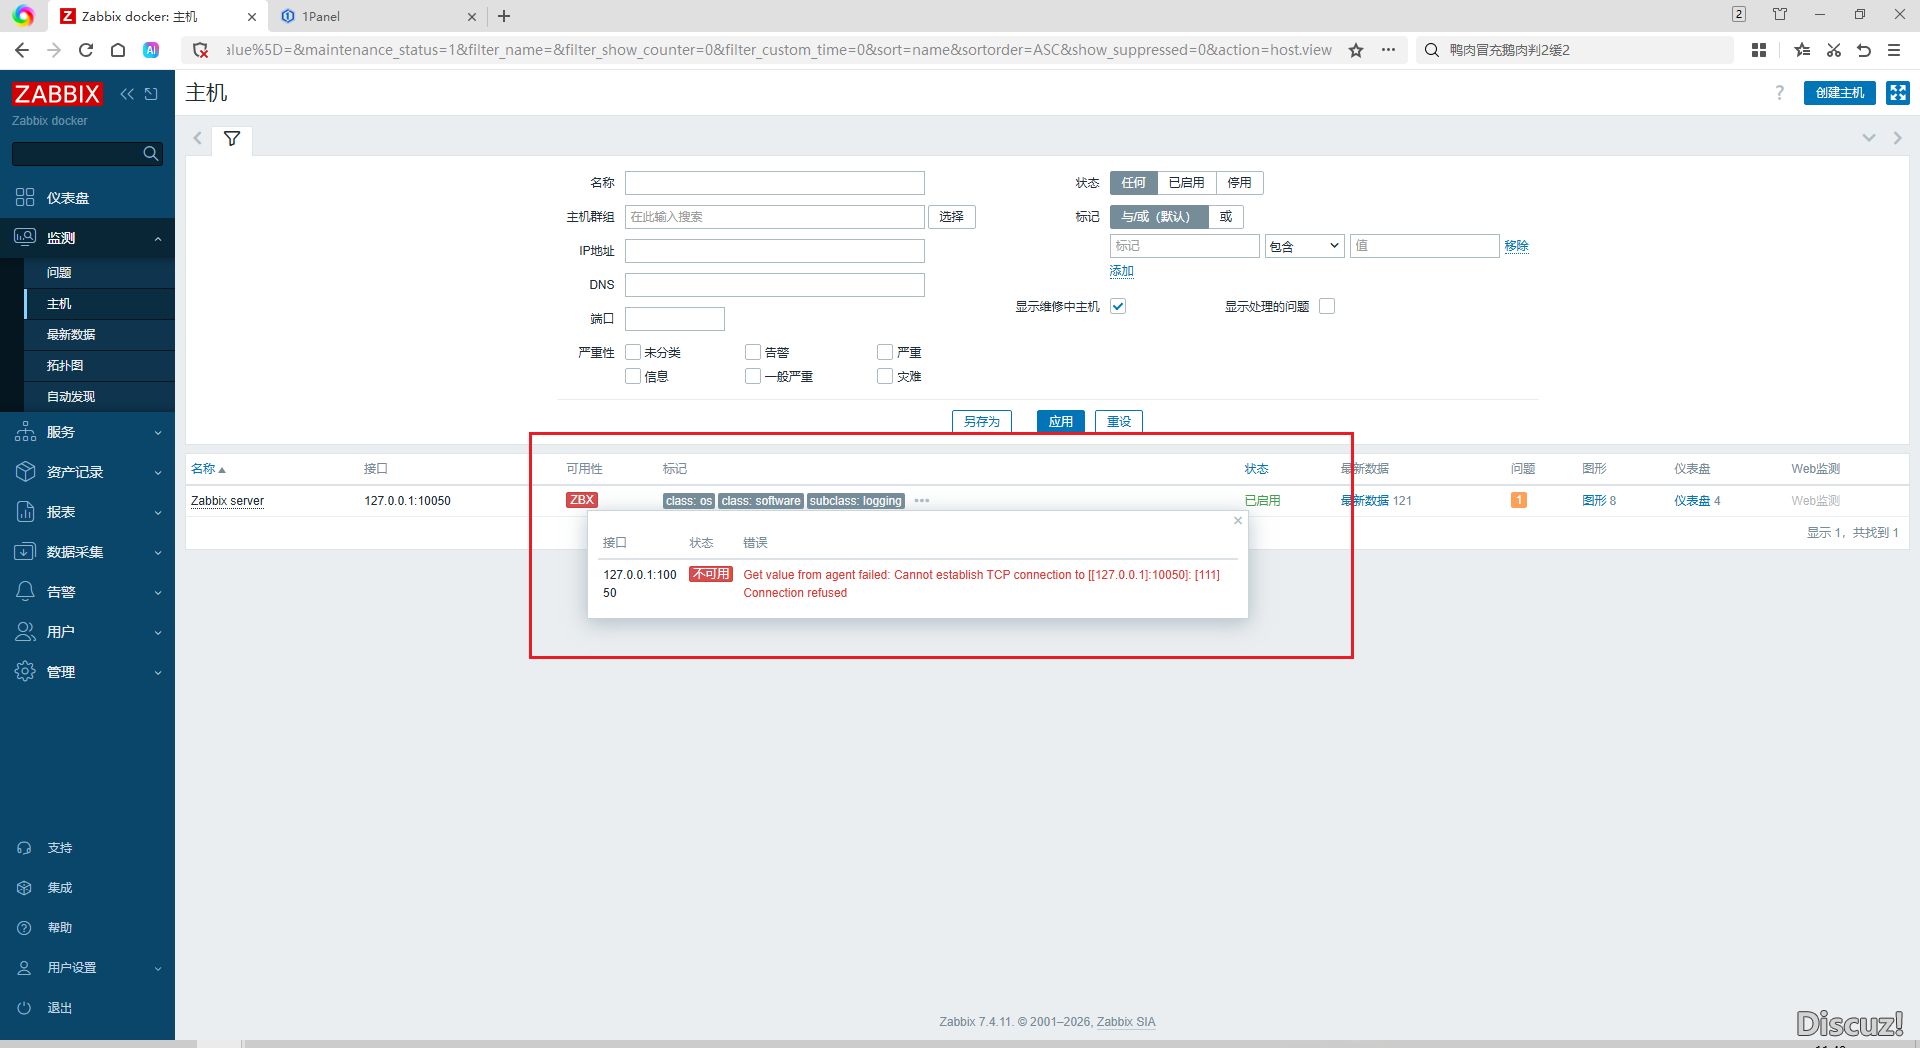Screen dimensions: 1920x1048
Task: Focus the 主机群组 search field
Action: [775, 217]
